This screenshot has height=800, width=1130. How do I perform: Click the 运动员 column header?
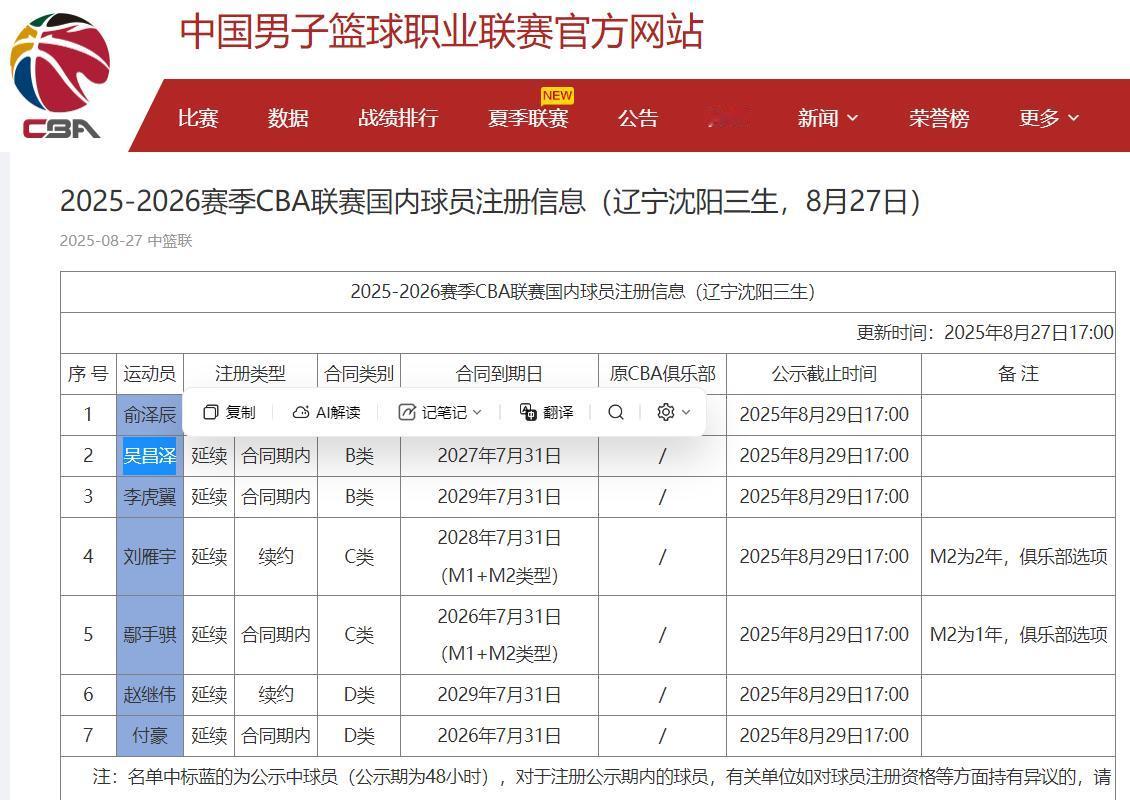150,374
